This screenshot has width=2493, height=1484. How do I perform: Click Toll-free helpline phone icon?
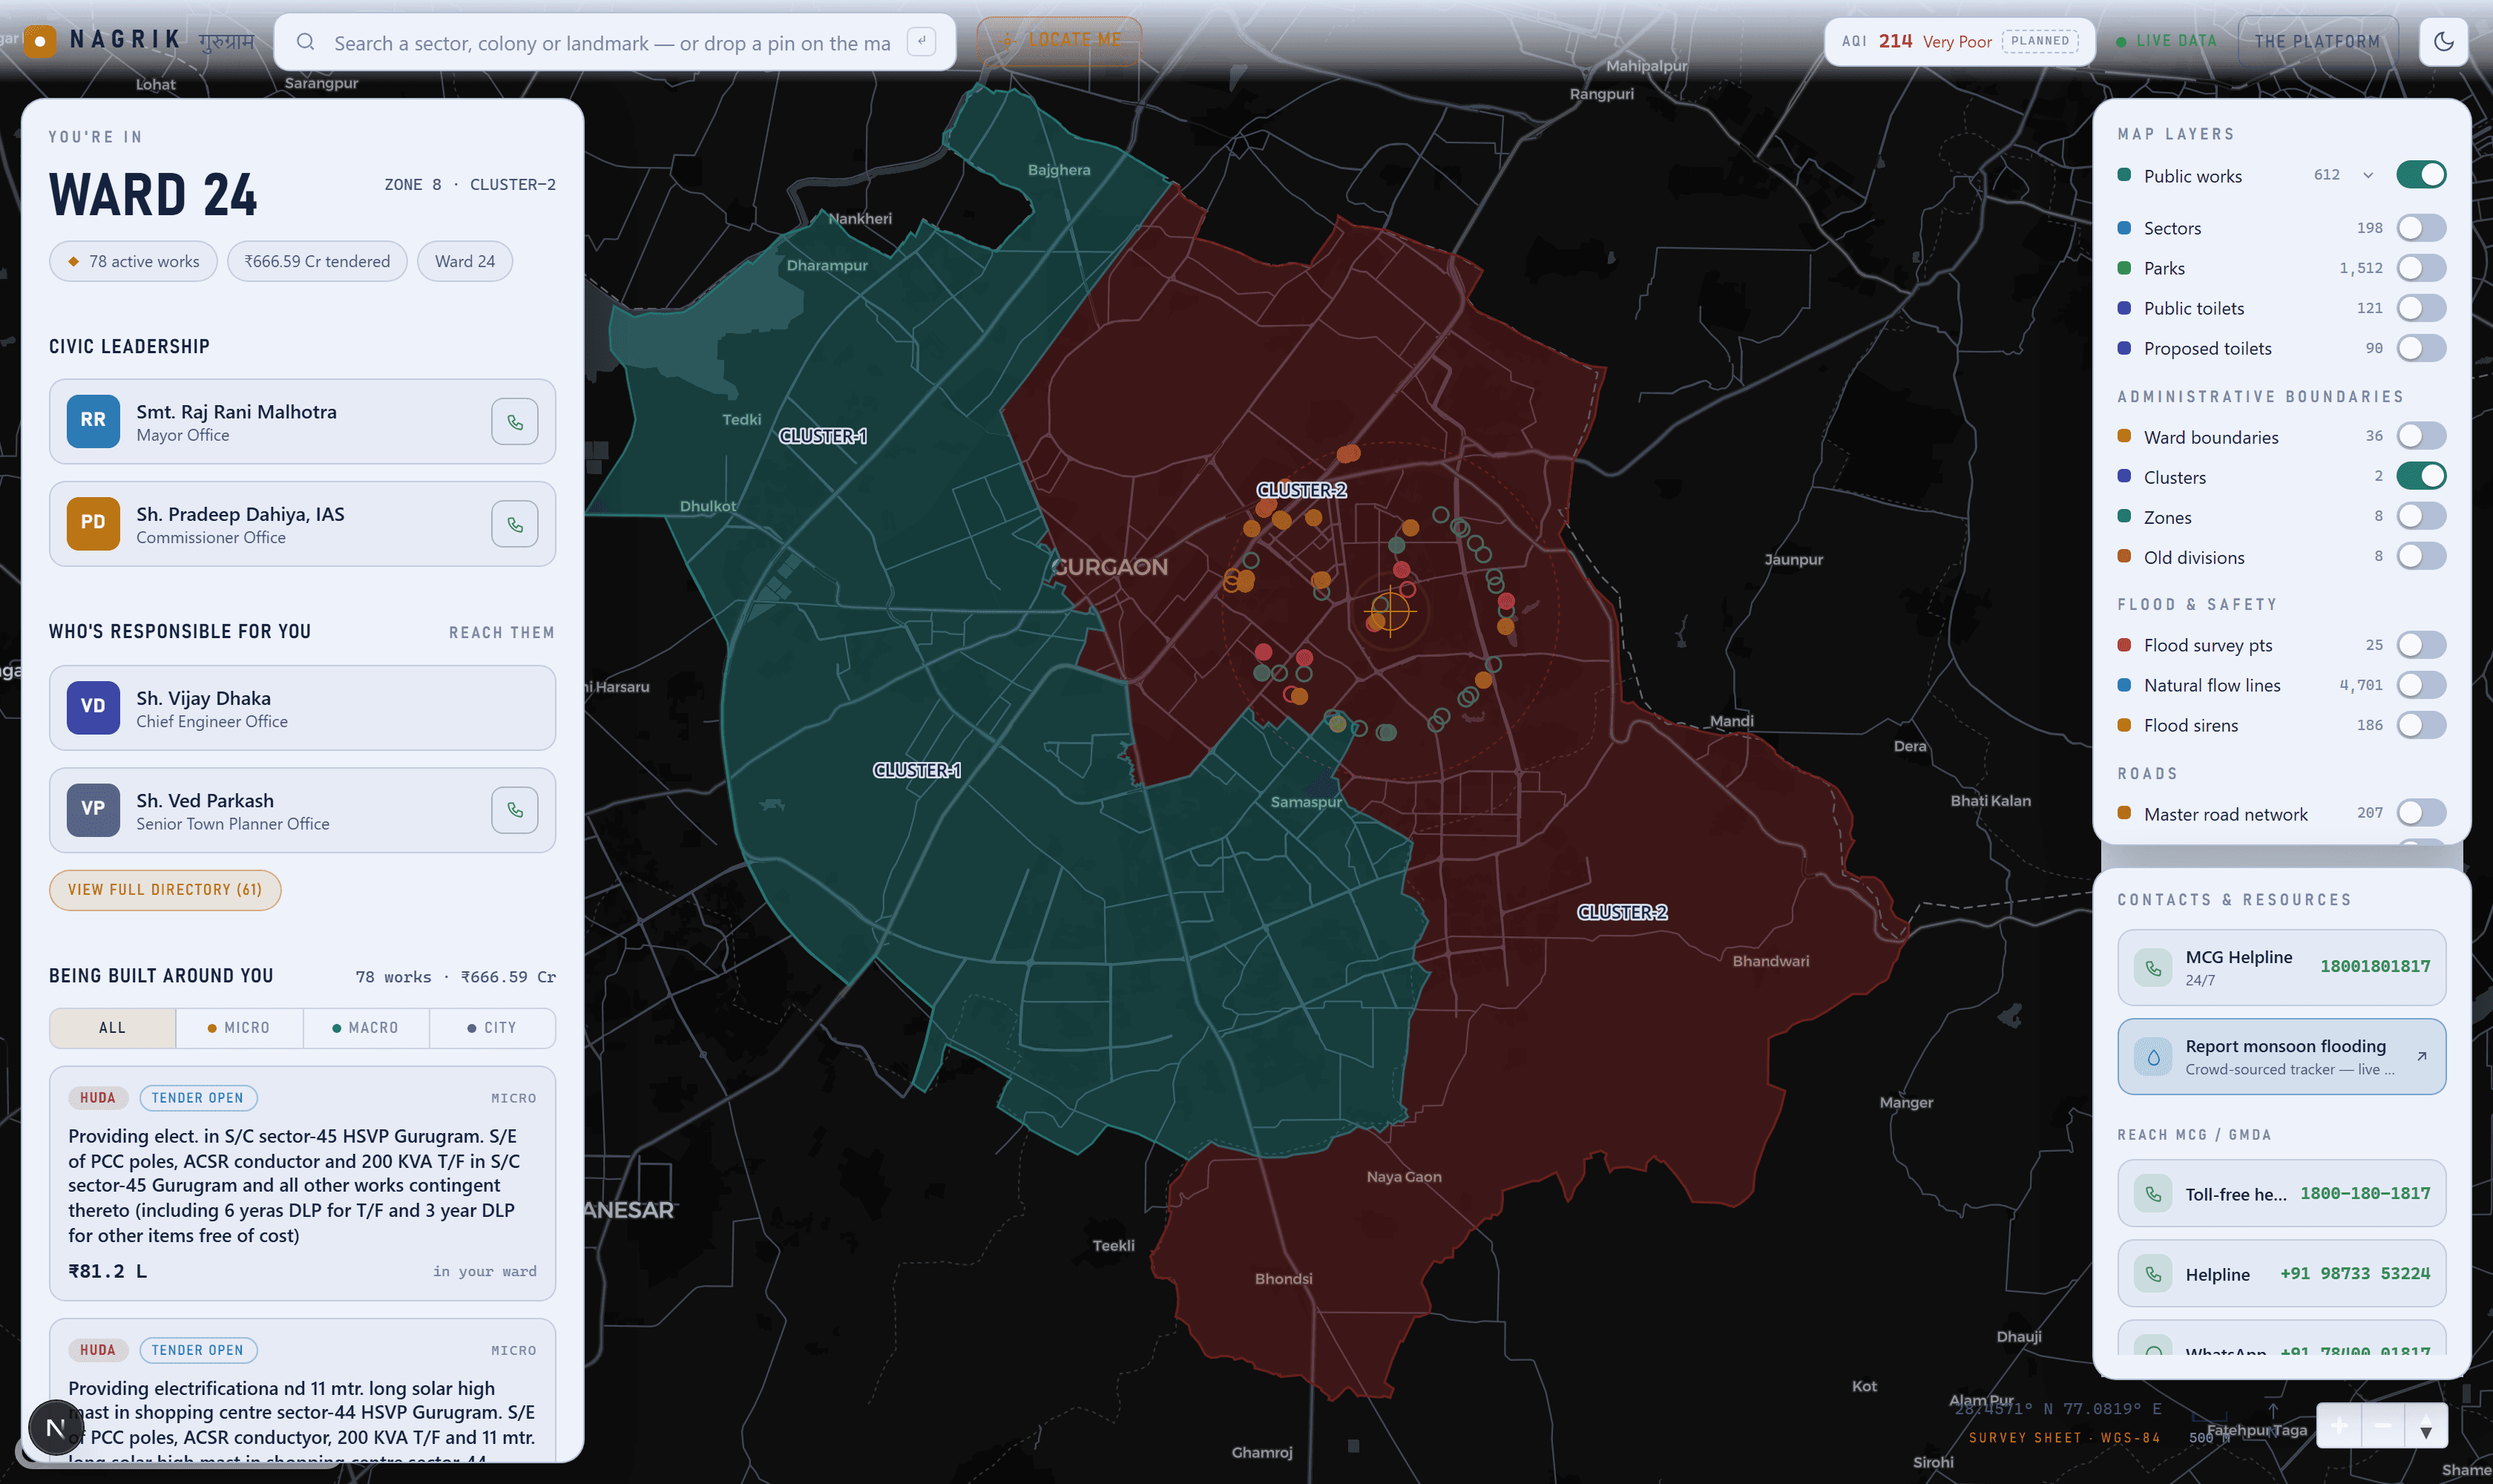[2153, 1194]
